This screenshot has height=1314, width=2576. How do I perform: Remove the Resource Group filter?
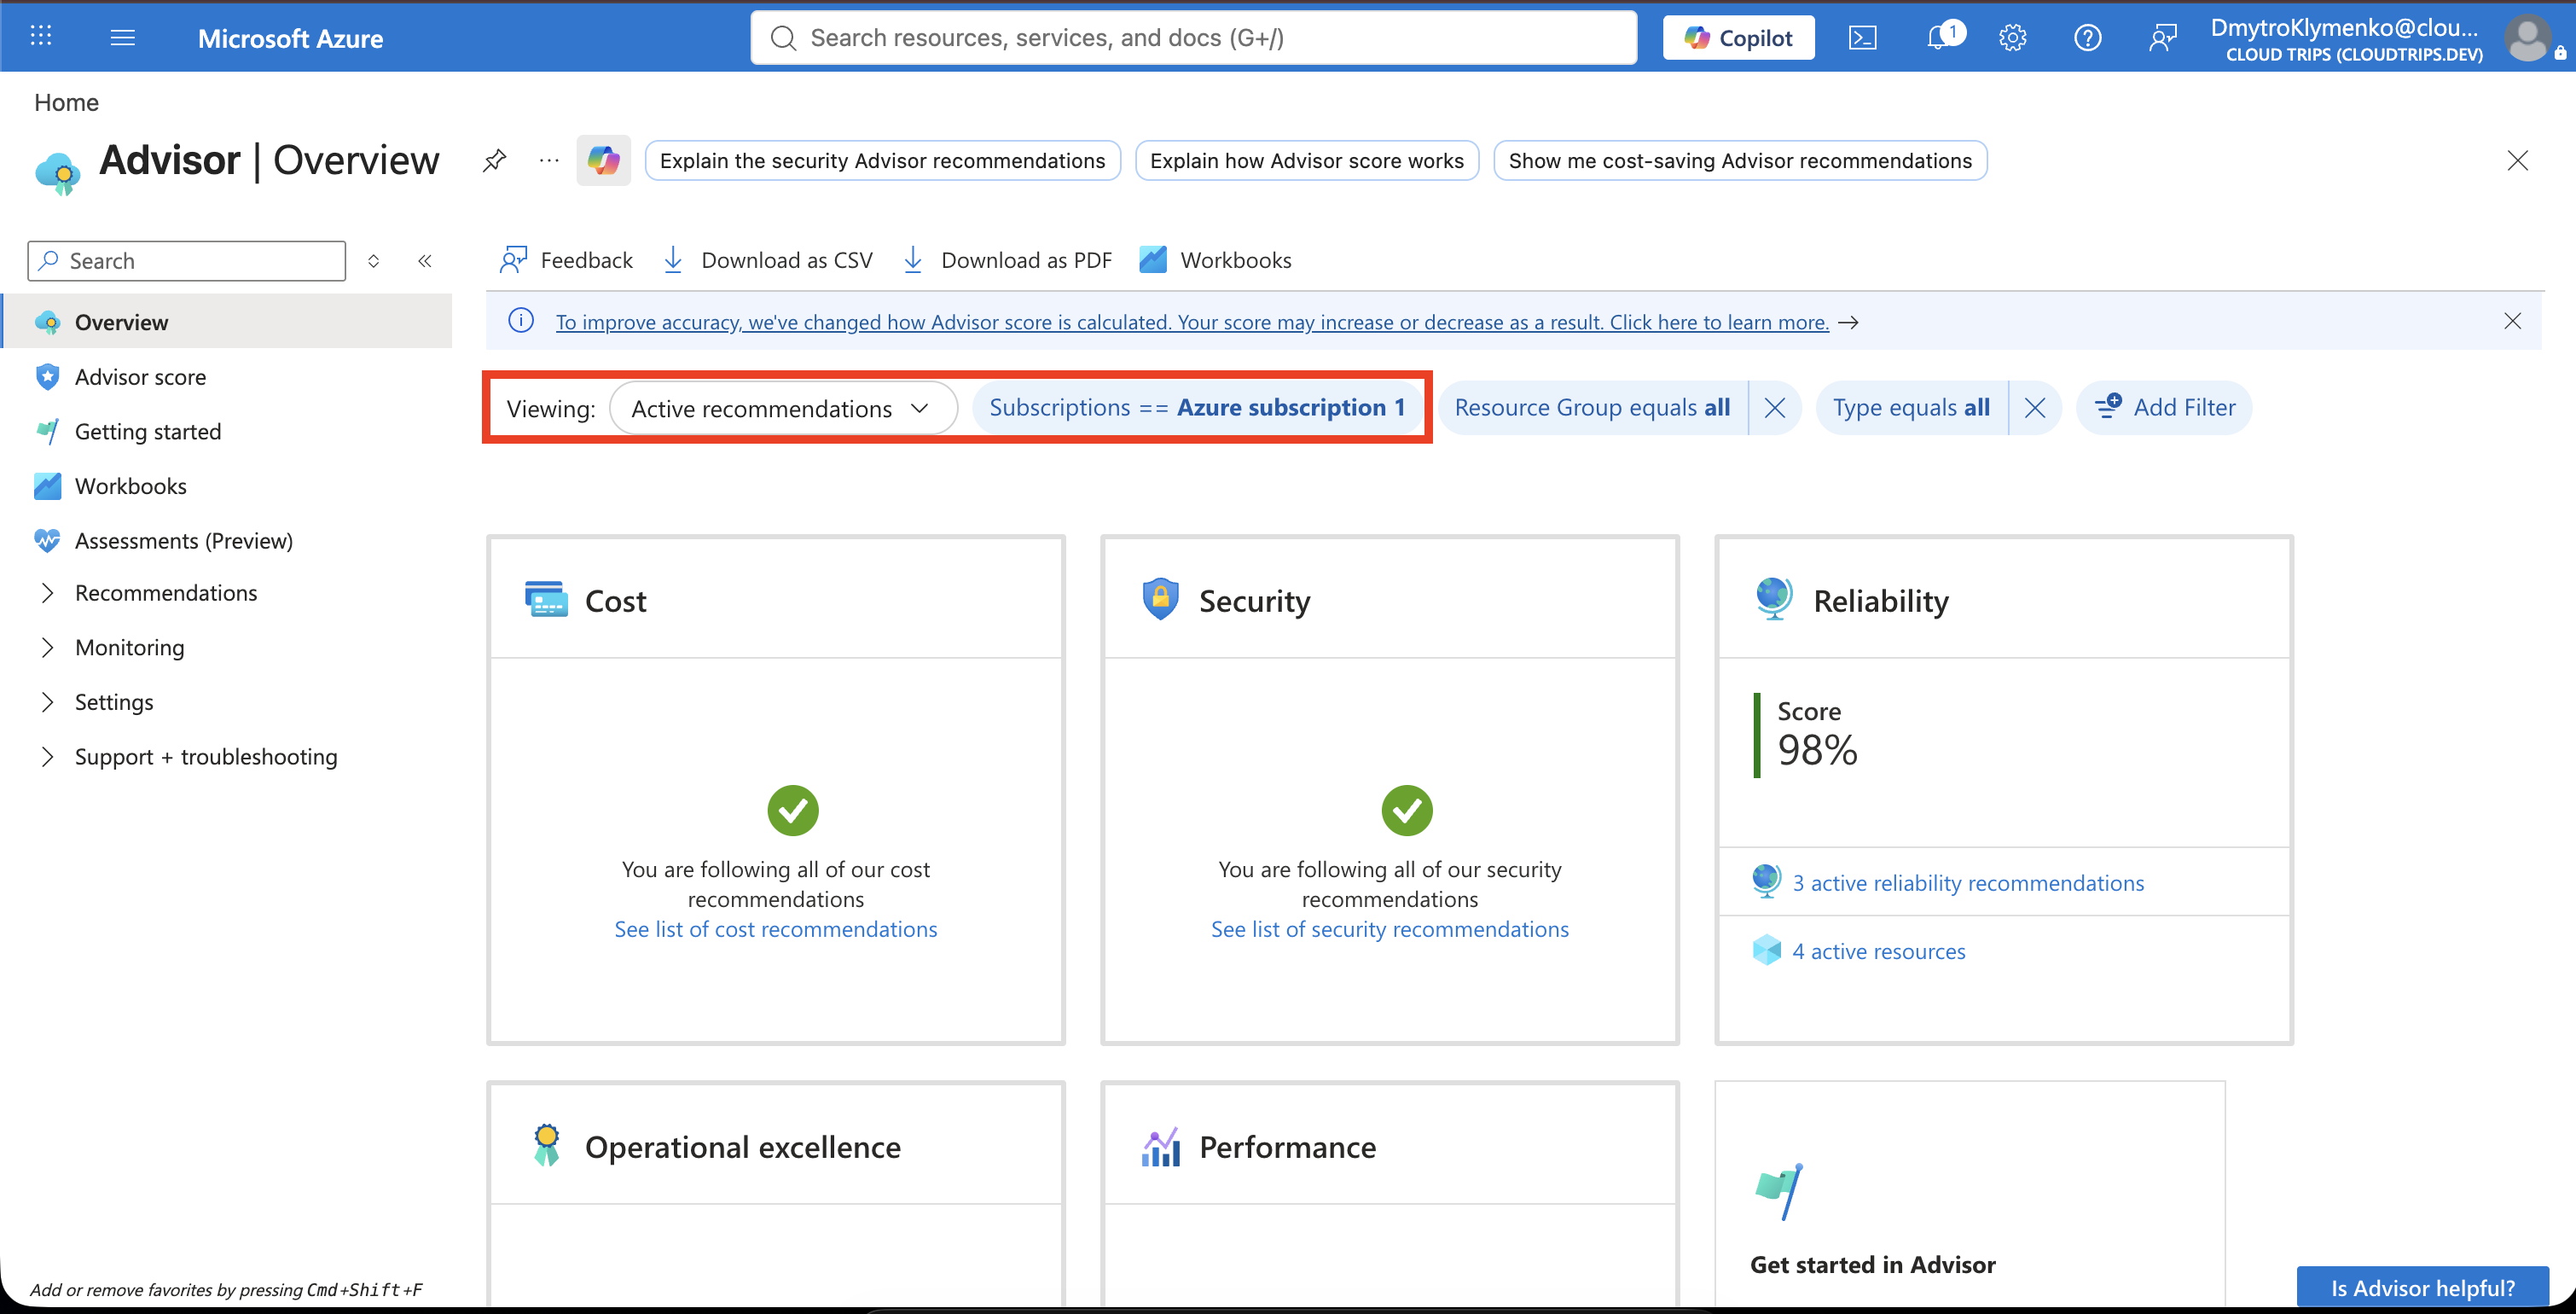(x=1775, y=408)
